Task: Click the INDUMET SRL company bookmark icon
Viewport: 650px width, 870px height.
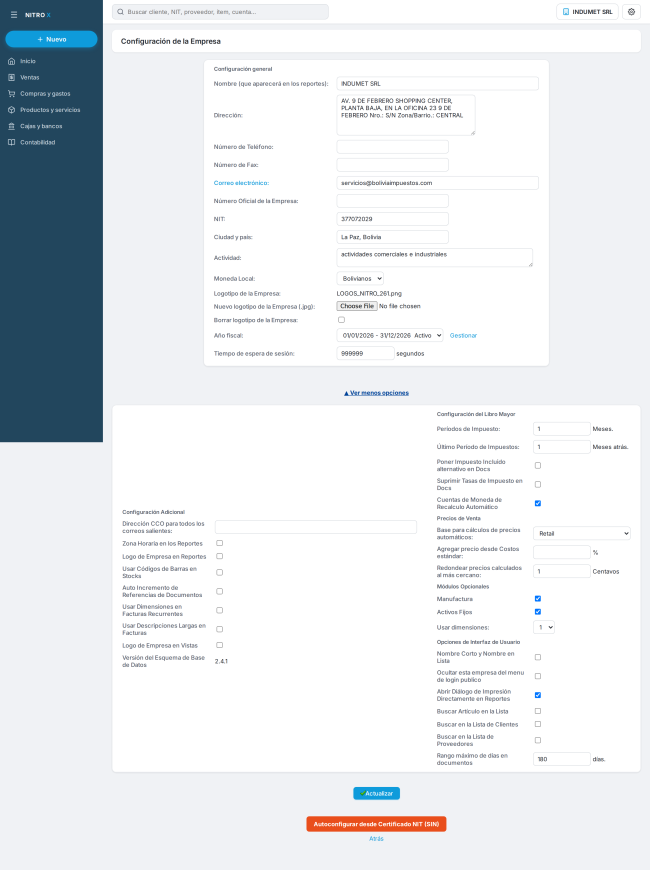Action: 566,12
